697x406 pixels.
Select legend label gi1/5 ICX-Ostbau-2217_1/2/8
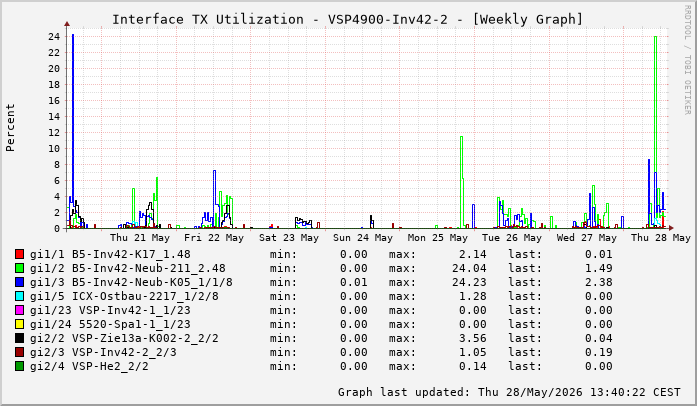point(124,296)
